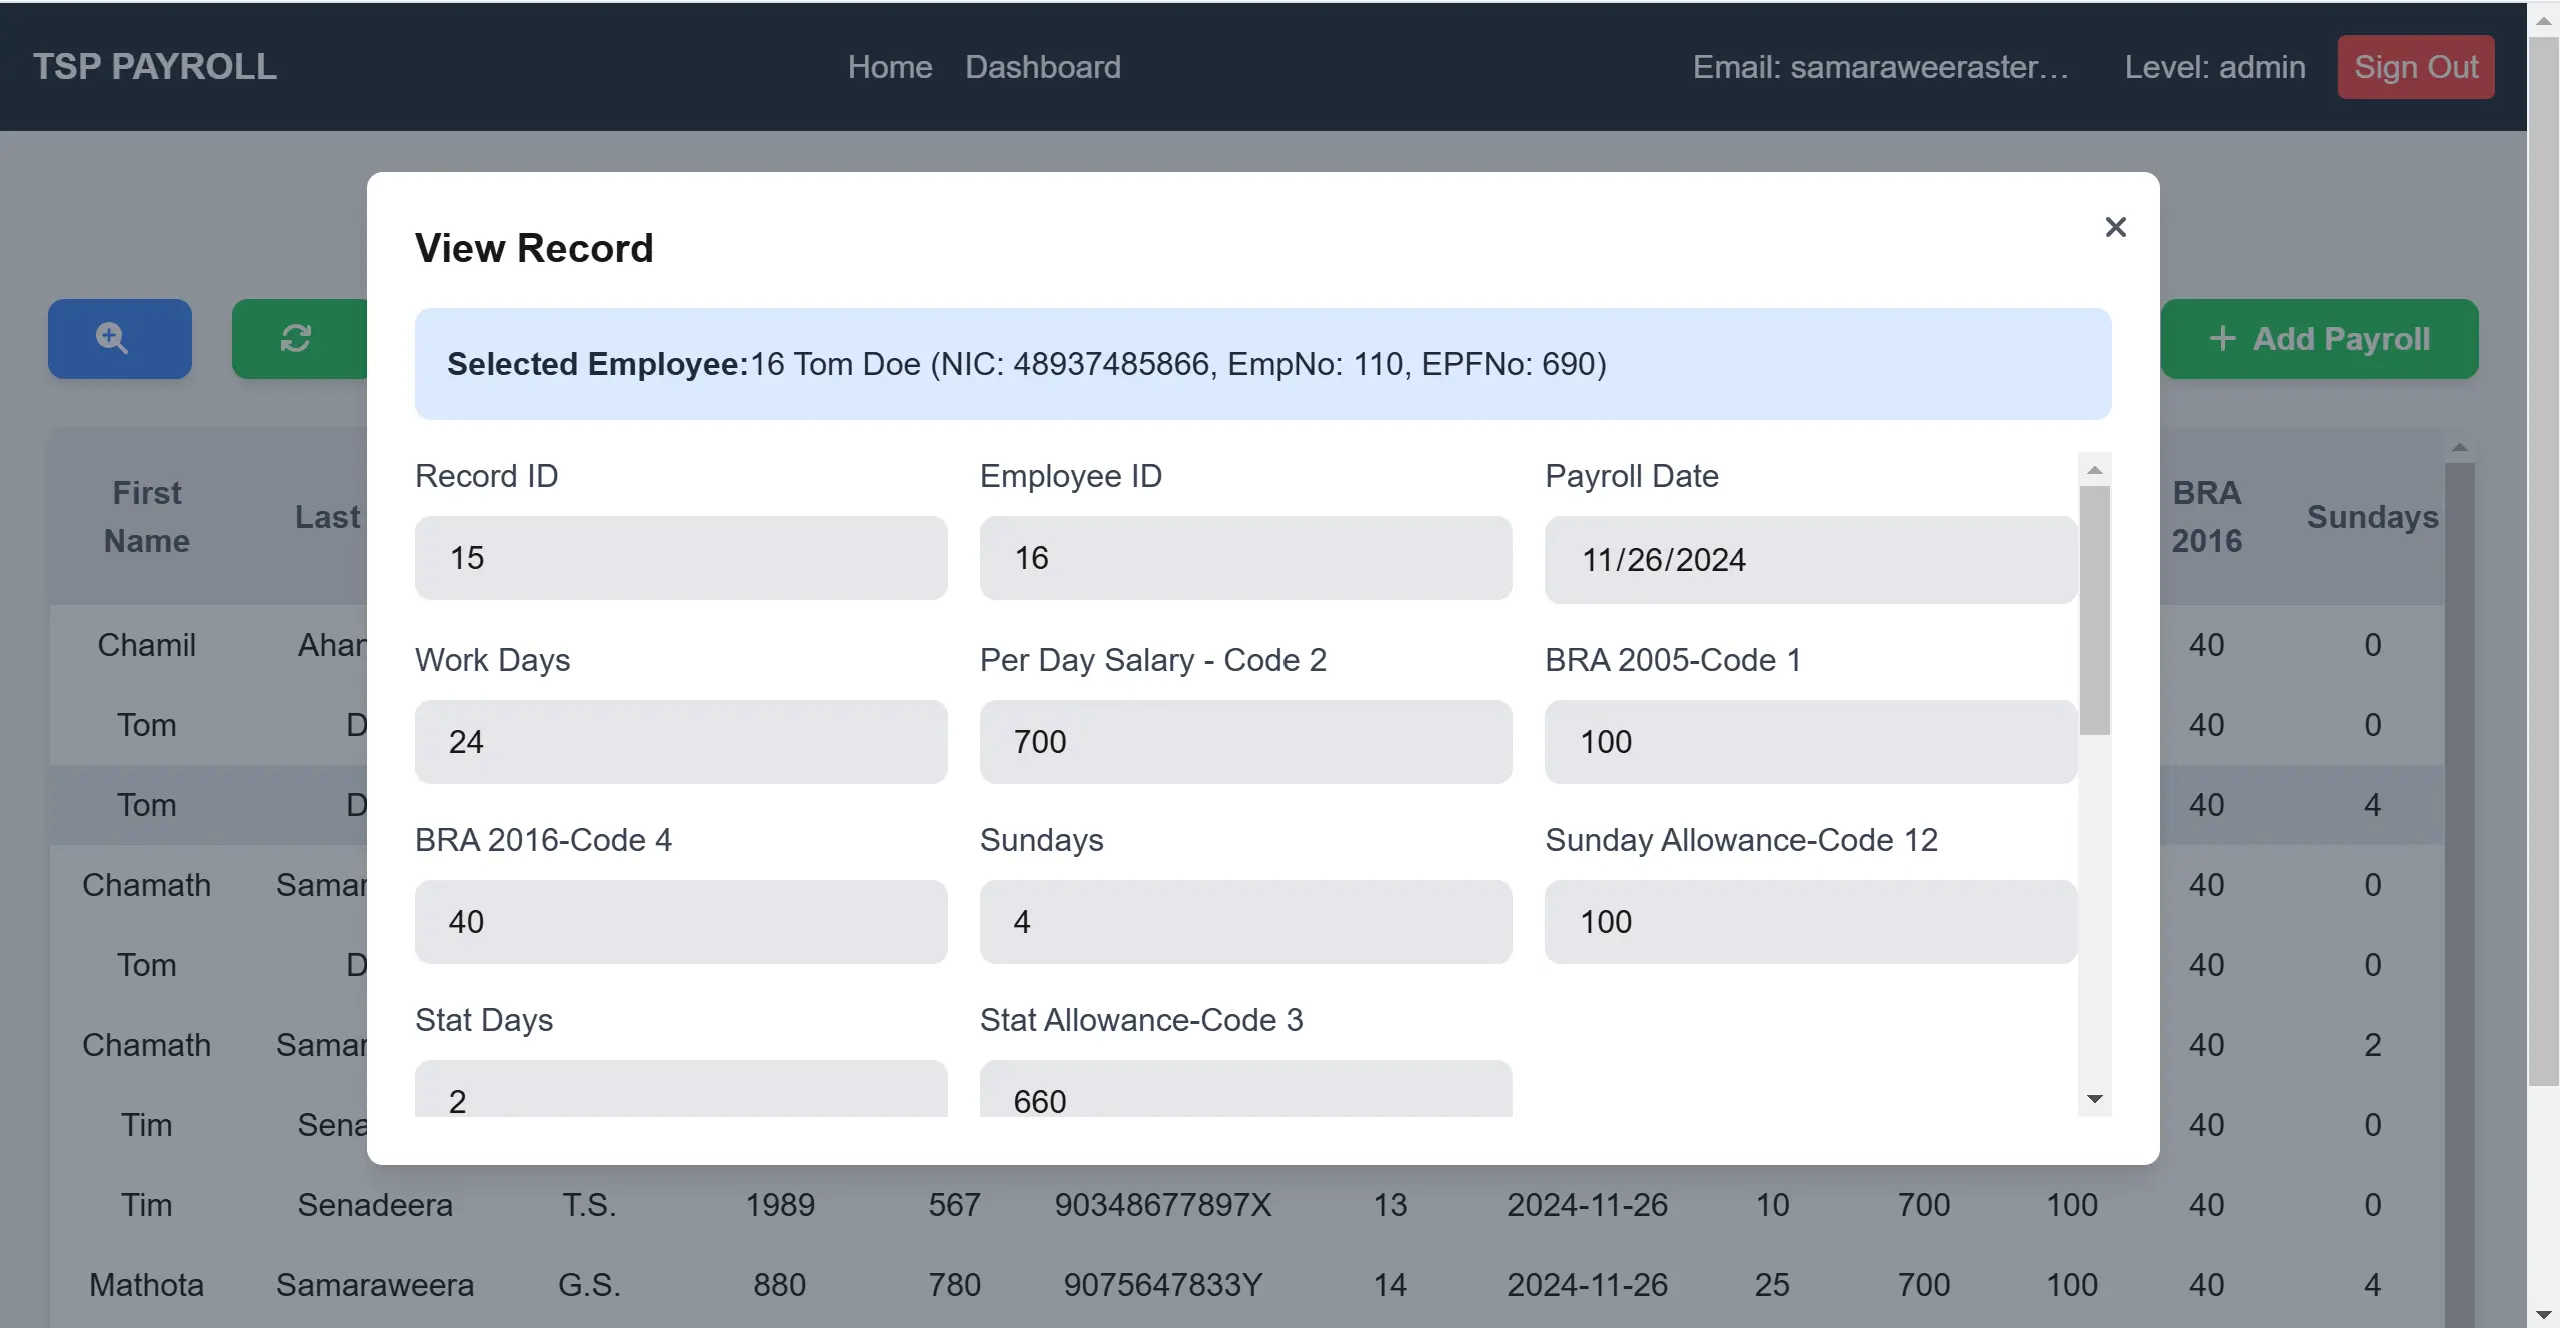Click the Add Payroll button
Image resolution: width=2560 pixels, height=1328 pixels.
pyautogui.click(x=2320, y=338)
